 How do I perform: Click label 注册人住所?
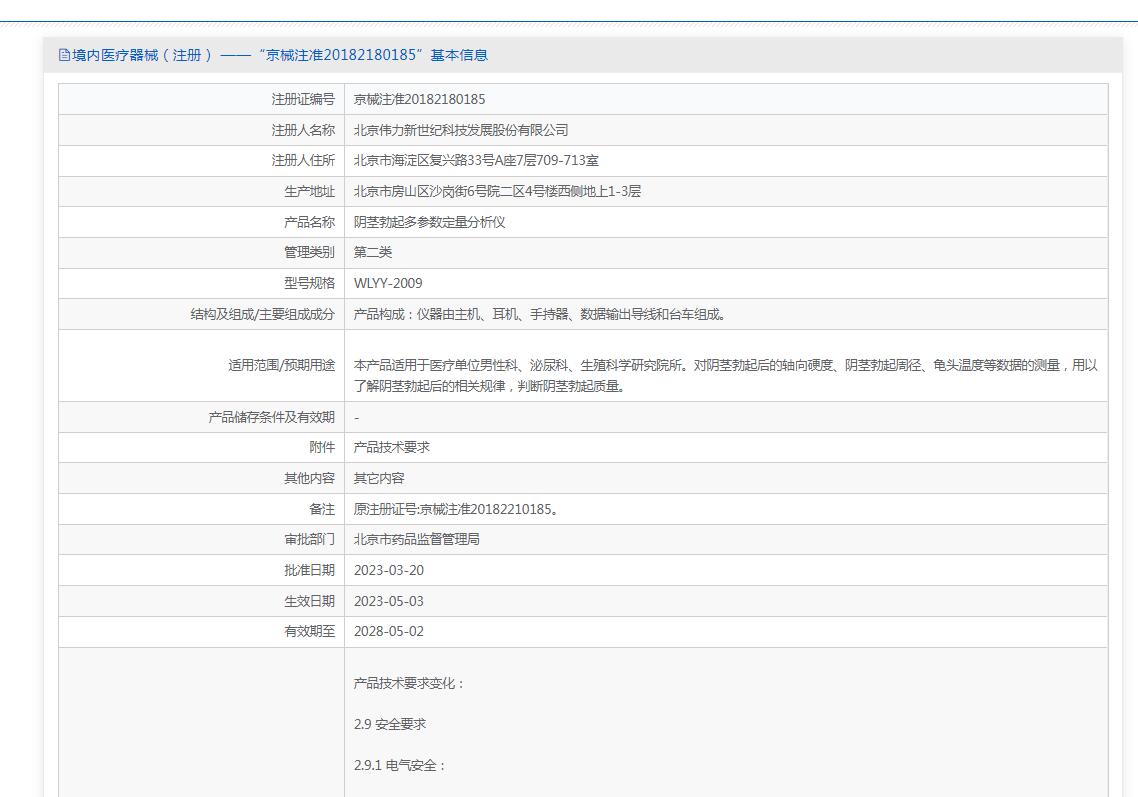303,160
